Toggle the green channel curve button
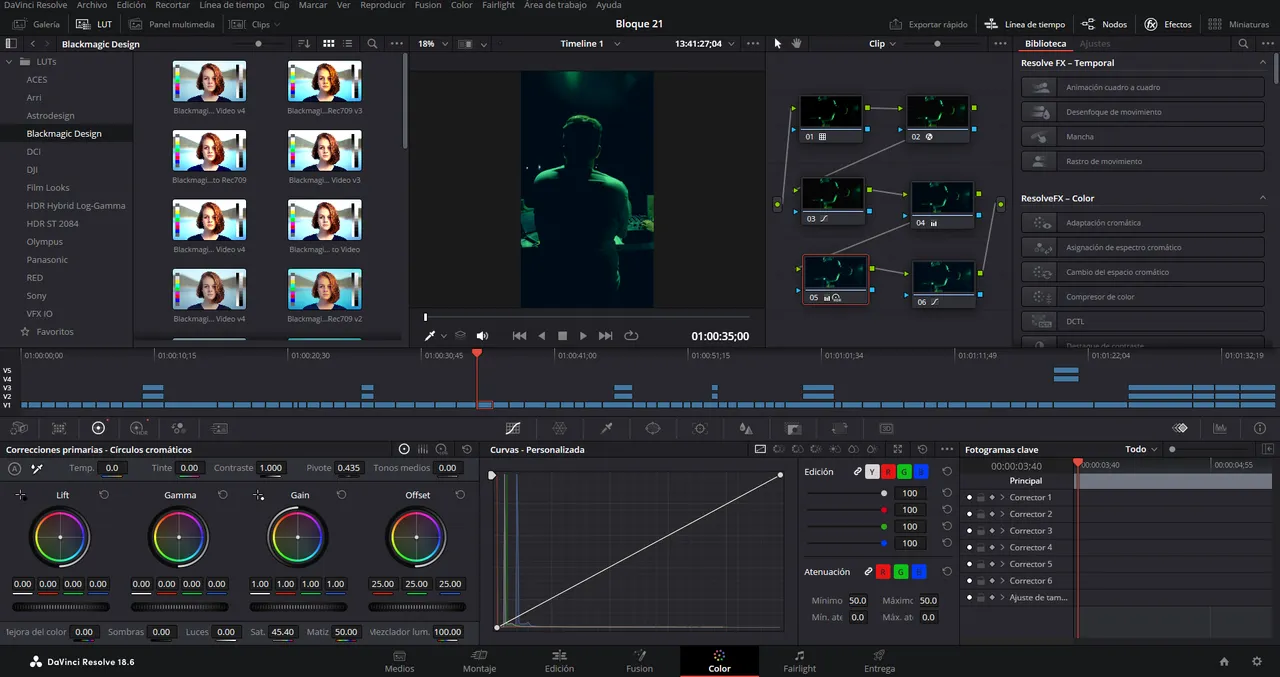This screenshot has width=1280, height=677. click(x=904, y=472)
